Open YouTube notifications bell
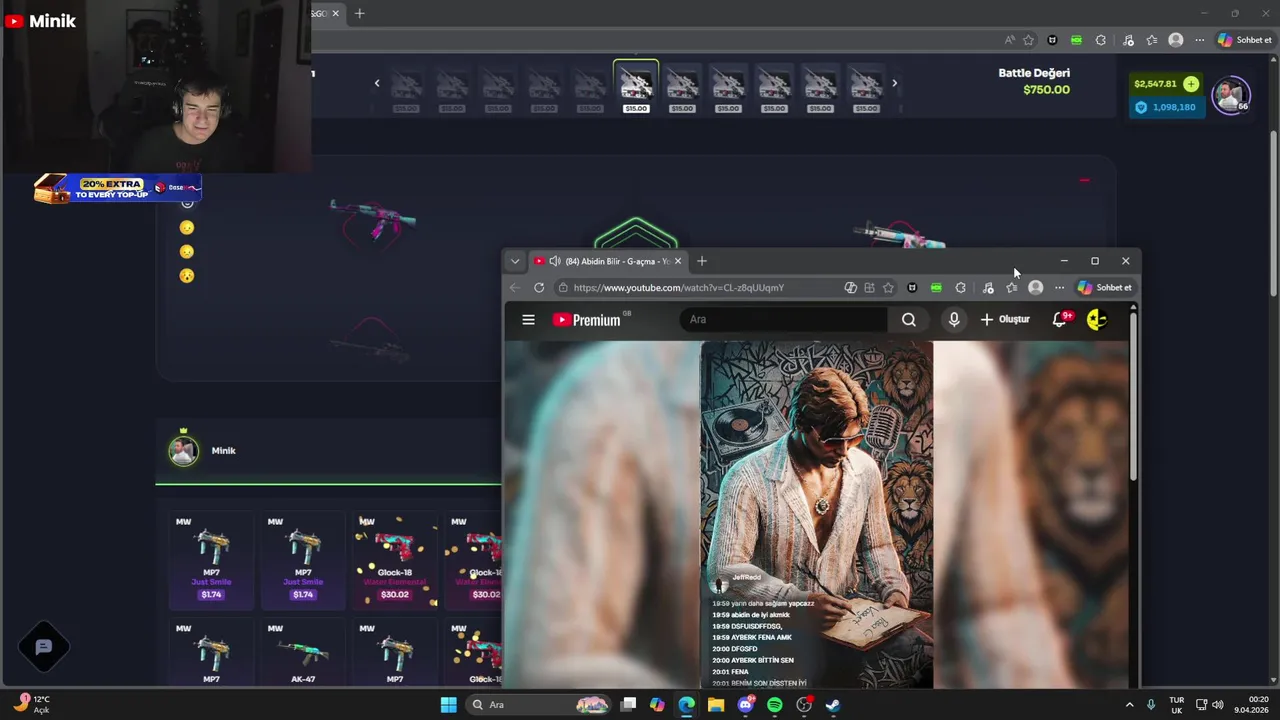This screenshot has width=1280, height=720. point(1060,320)
